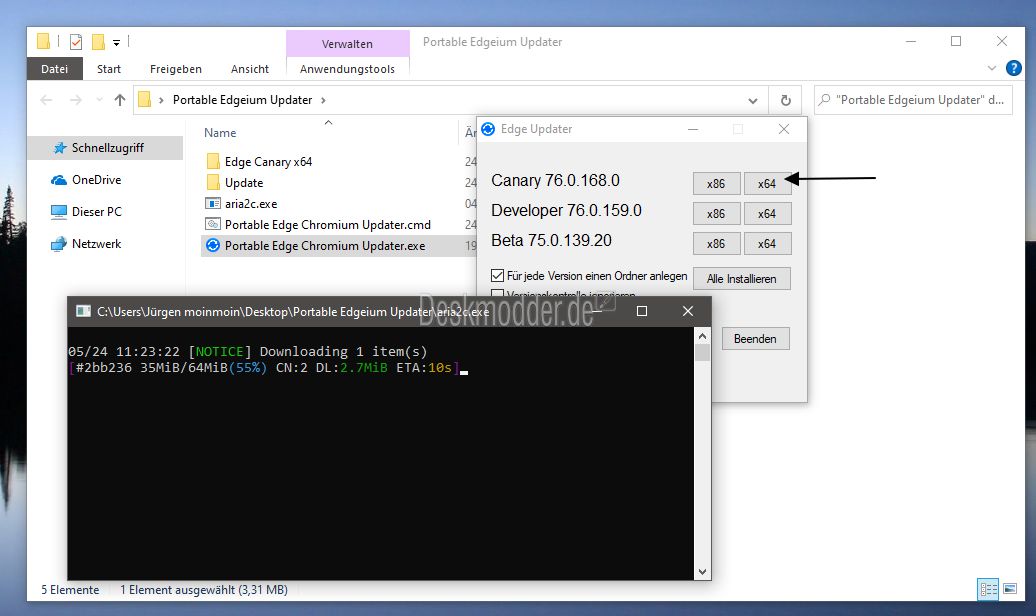Click the Edge Canary x64 folder icon
The image size is (1036, 616).
click(213, 161)
